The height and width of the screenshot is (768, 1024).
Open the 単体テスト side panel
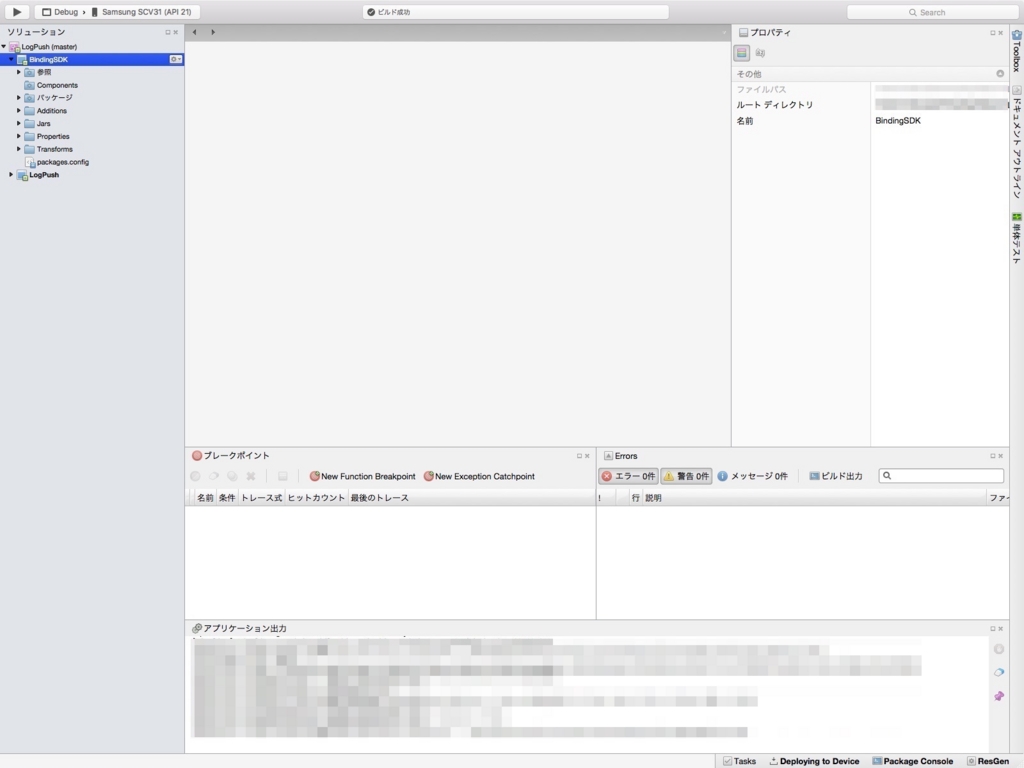pyautogui.click(x=1017, y=238)
